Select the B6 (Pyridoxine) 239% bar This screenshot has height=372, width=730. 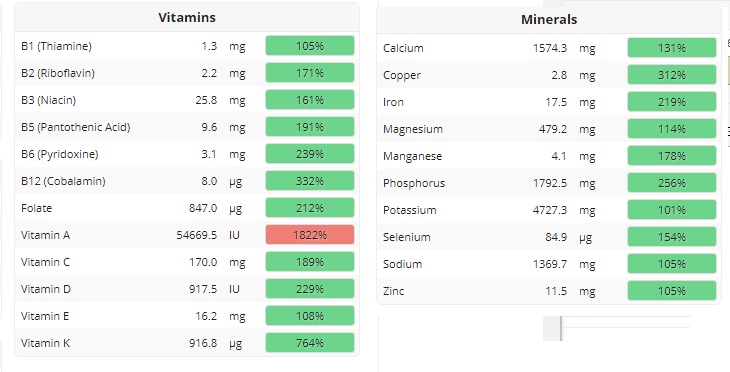[310, 154]
